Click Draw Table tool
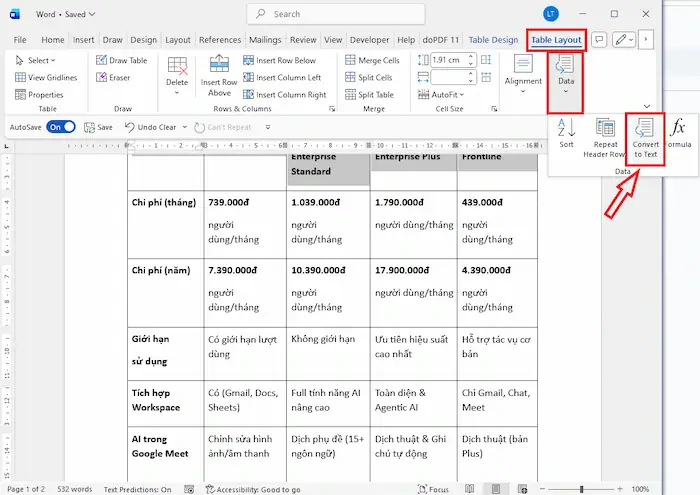The width and height of the screenshot is (700, 495). [x=121, y=60]
